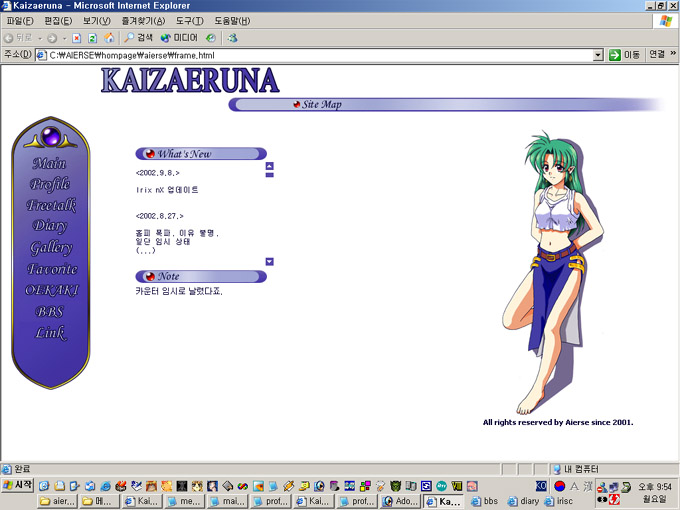Click the taskbar clock showing 오후 9:54
Screen dimensions: 680x510
click(655, 487)
